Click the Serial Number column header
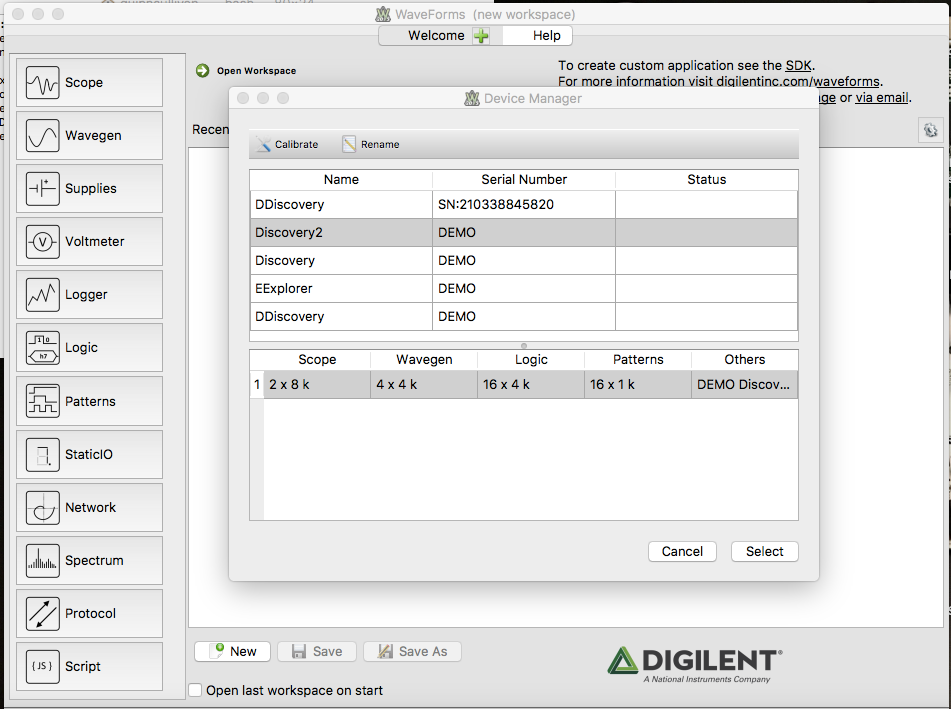 tap(524, 179)
